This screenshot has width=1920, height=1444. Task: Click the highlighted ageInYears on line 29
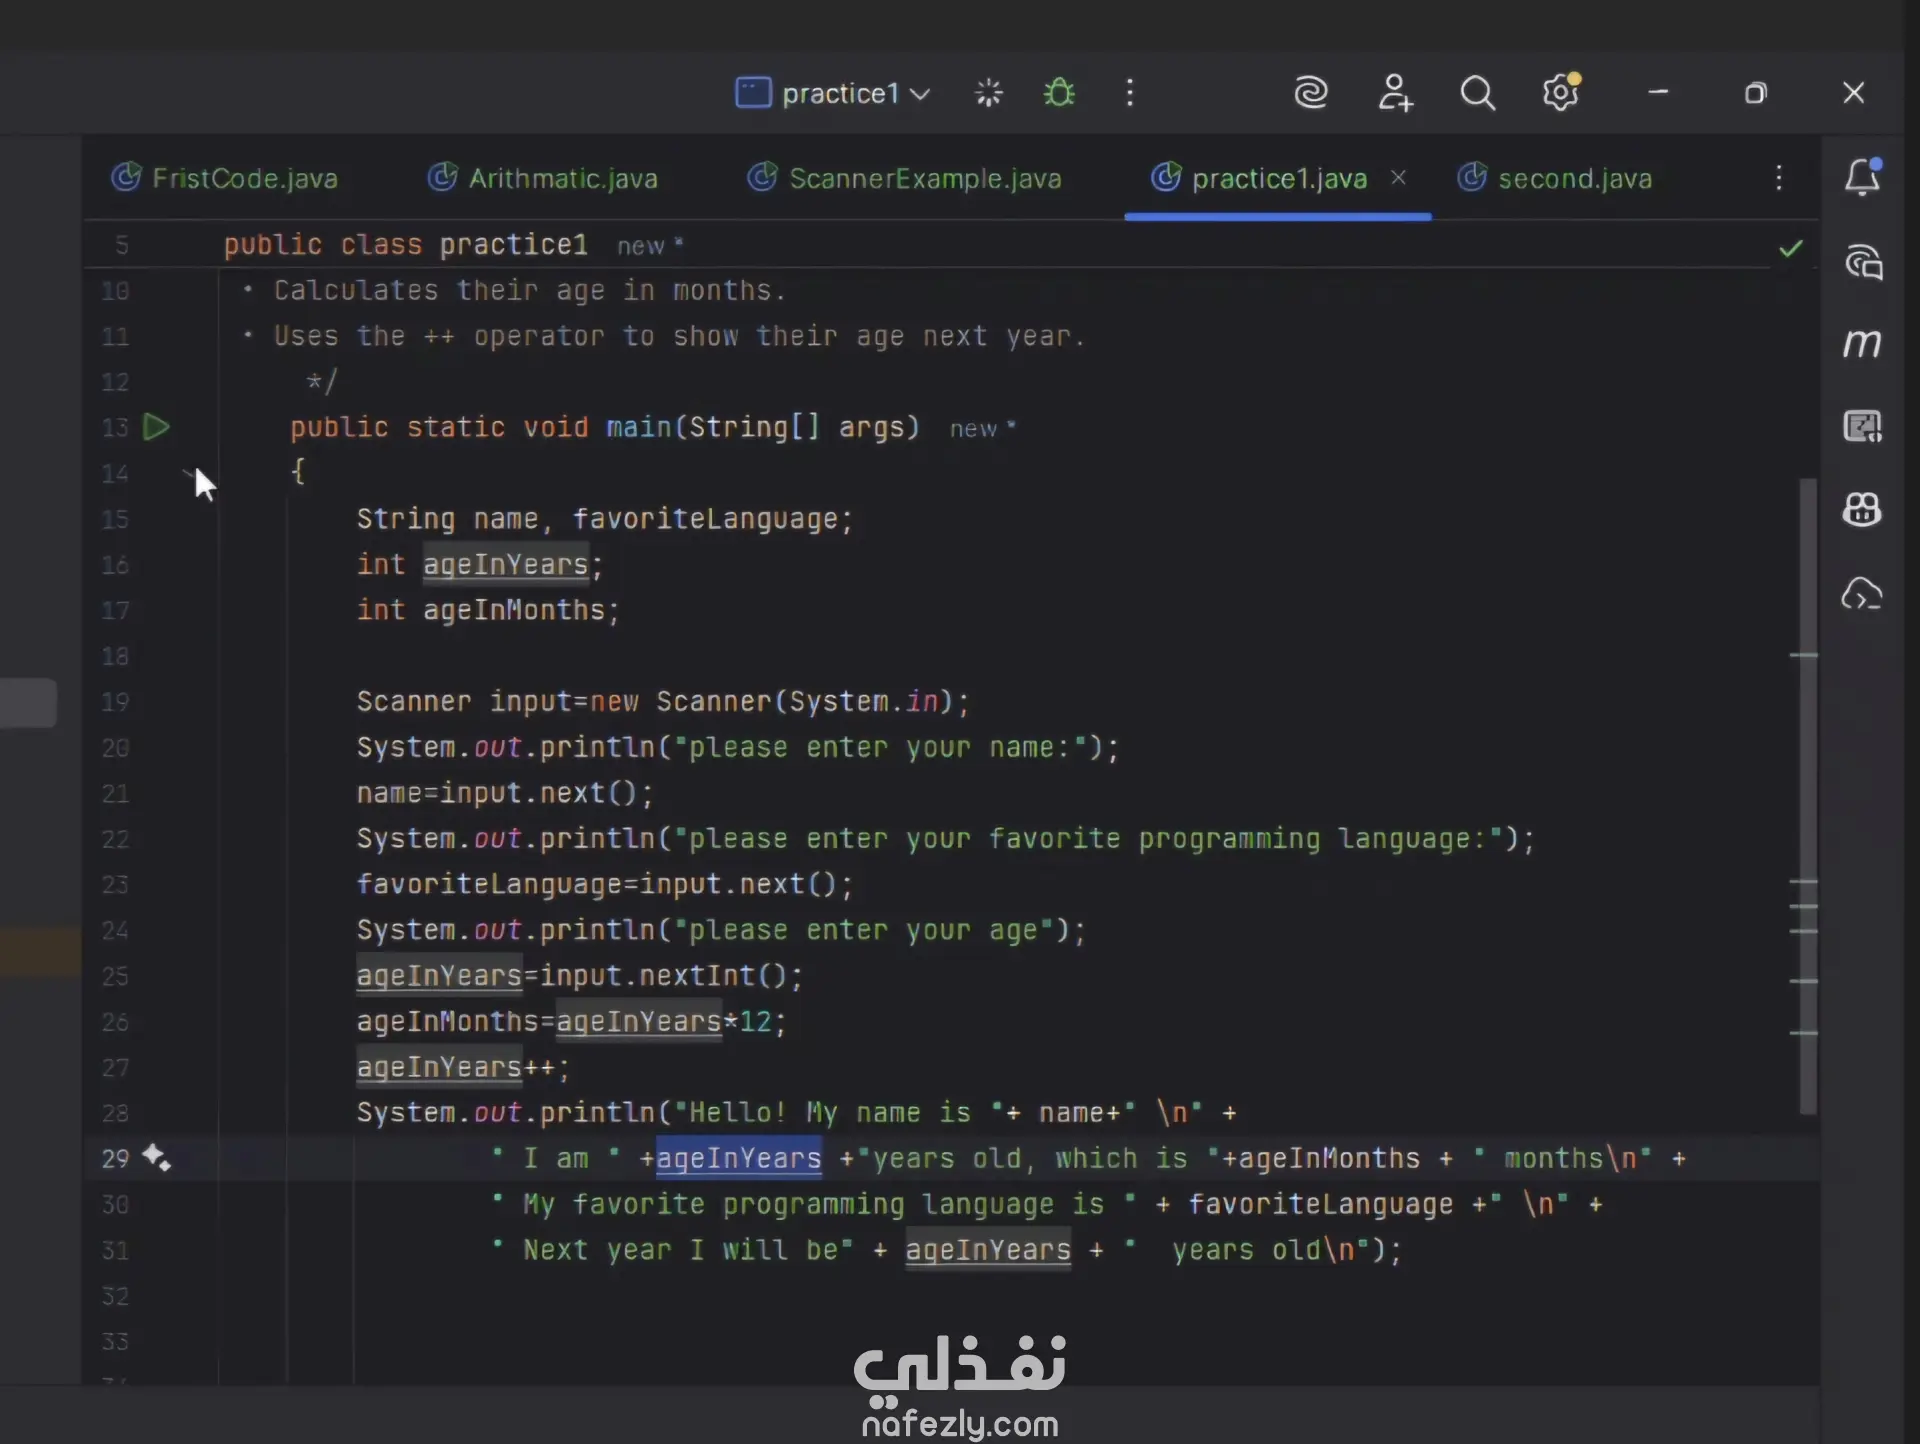[738, 1158]
